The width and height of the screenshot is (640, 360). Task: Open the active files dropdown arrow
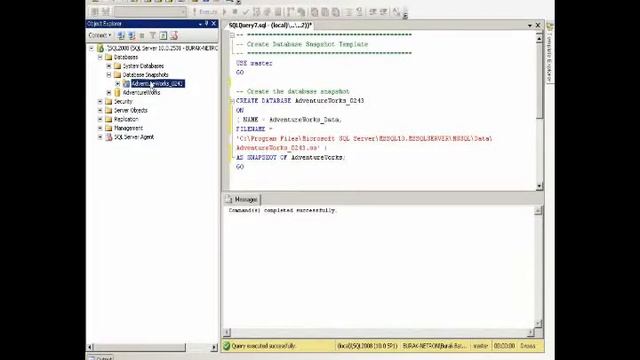pyautogui.click(x=530, y=25)
